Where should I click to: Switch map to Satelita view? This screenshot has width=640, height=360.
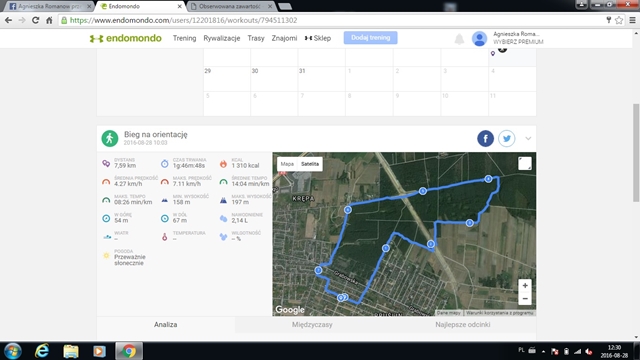(310, 164)
